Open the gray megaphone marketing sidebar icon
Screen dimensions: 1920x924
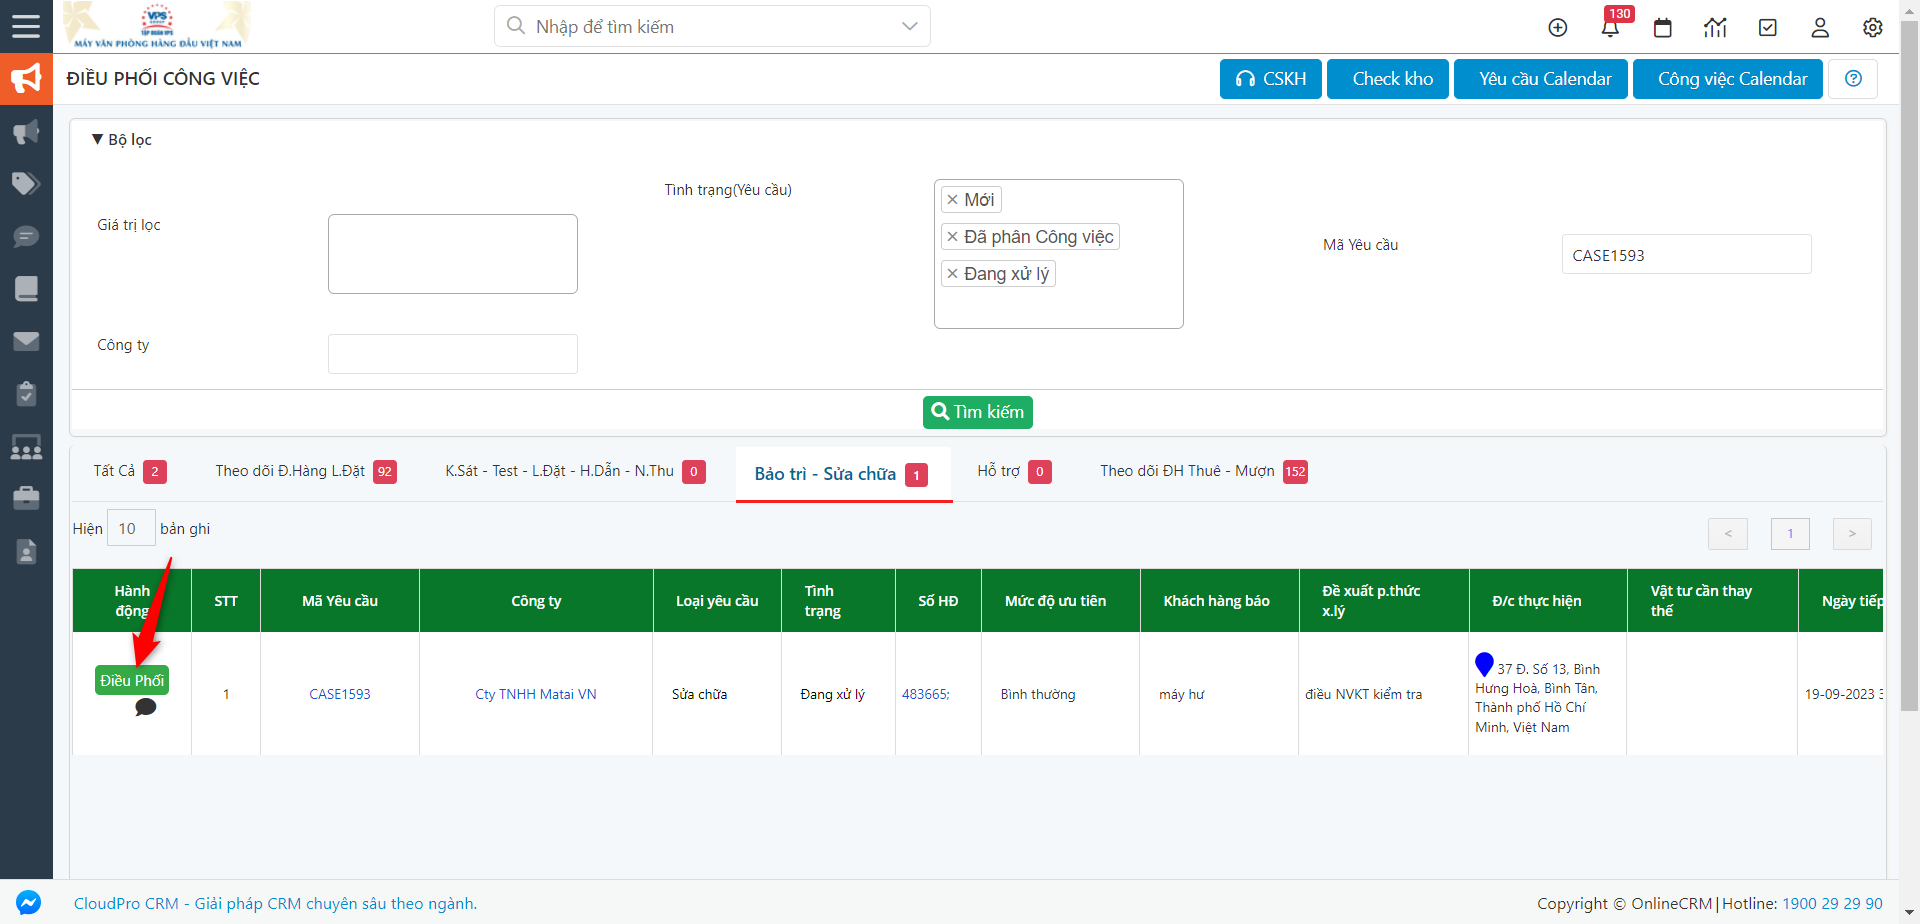coord(26,132)
